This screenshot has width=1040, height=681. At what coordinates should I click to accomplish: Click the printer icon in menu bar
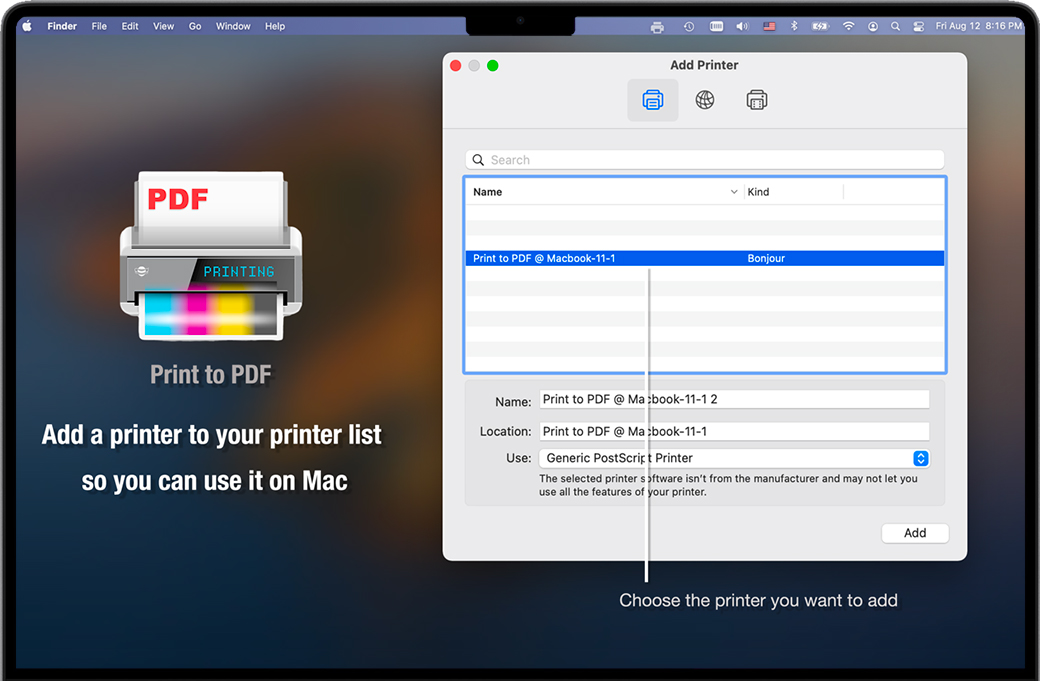coord(657,26)
